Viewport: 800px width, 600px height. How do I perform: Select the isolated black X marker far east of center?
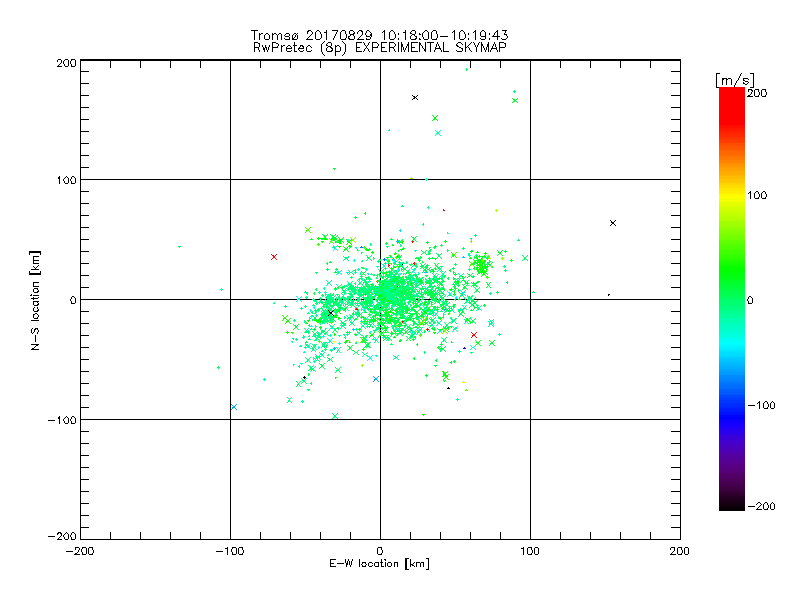pos(613,223)
